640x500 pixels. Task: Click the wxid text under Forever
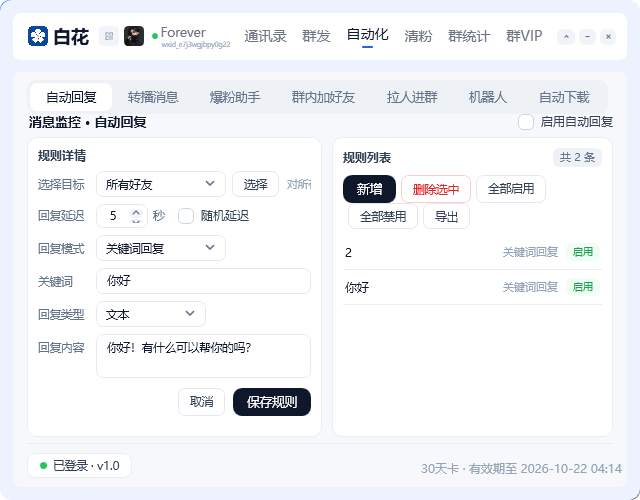pos(196,44)
